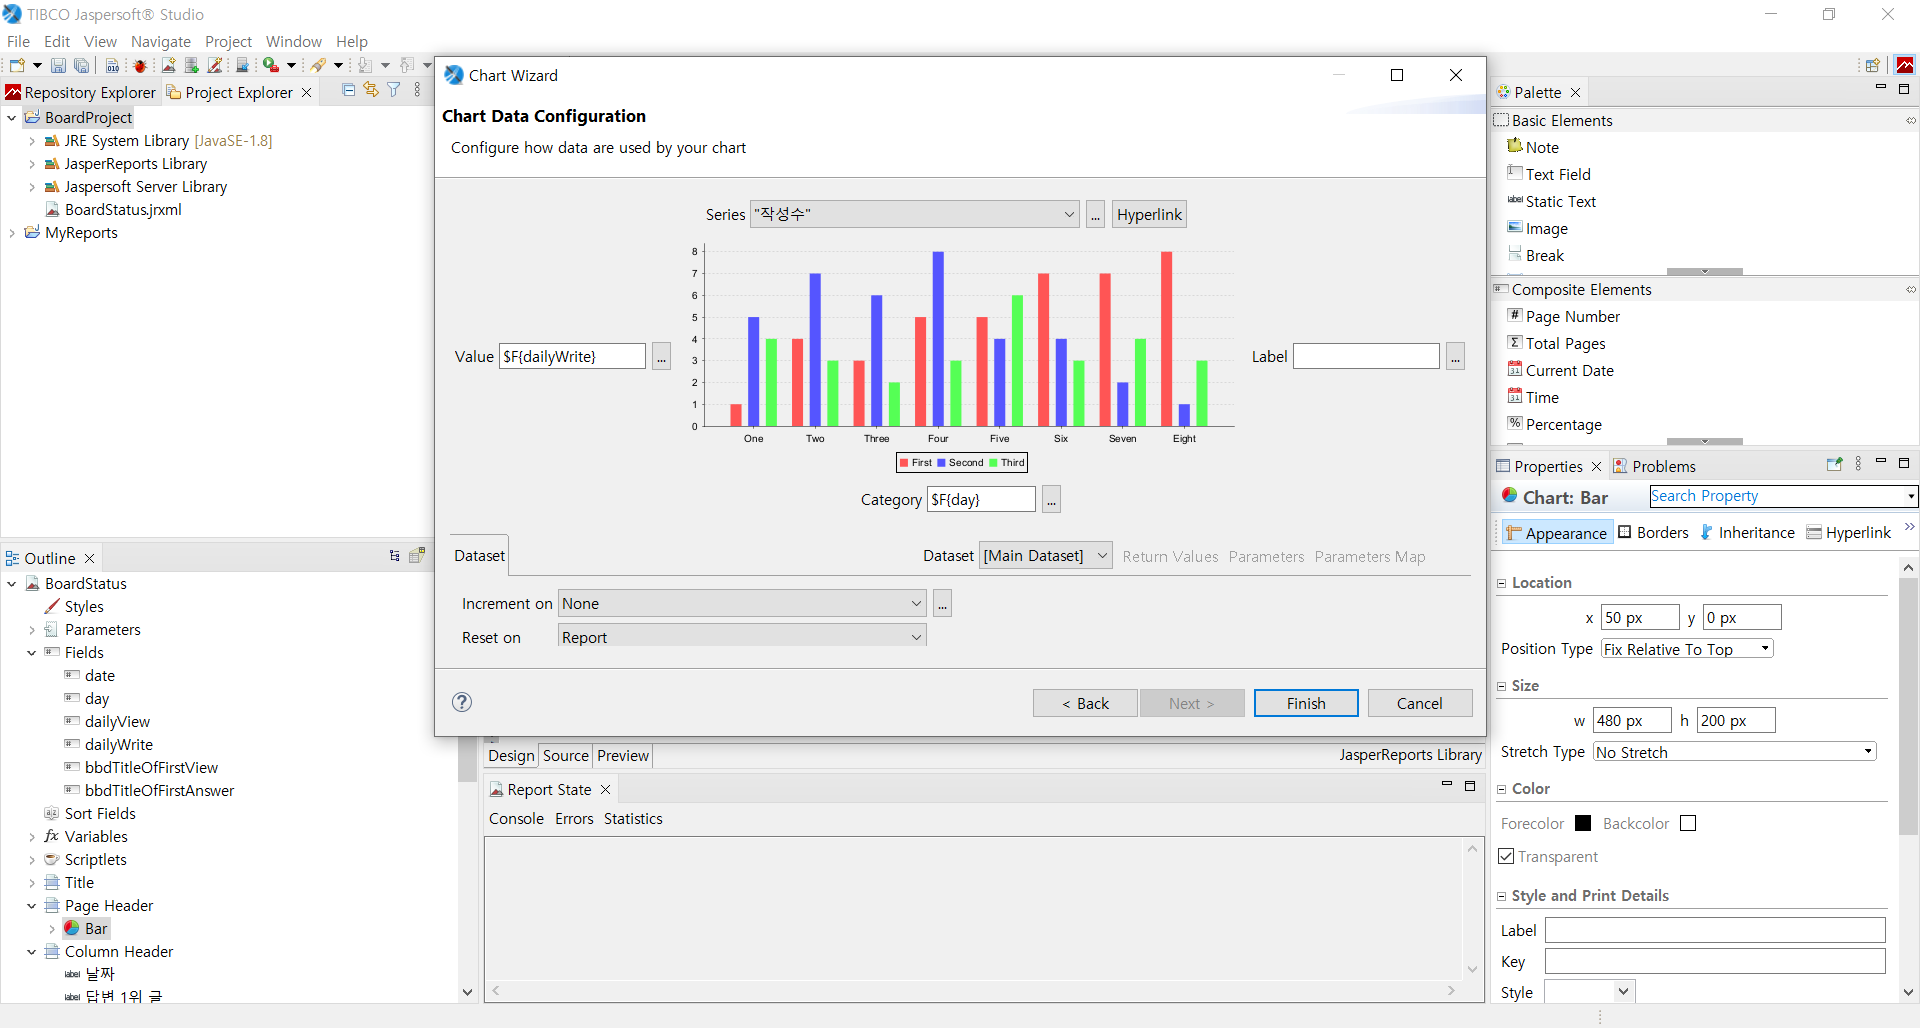Toggle the Transparent checkbox

pyautogui.click(x=1506, y=856)
